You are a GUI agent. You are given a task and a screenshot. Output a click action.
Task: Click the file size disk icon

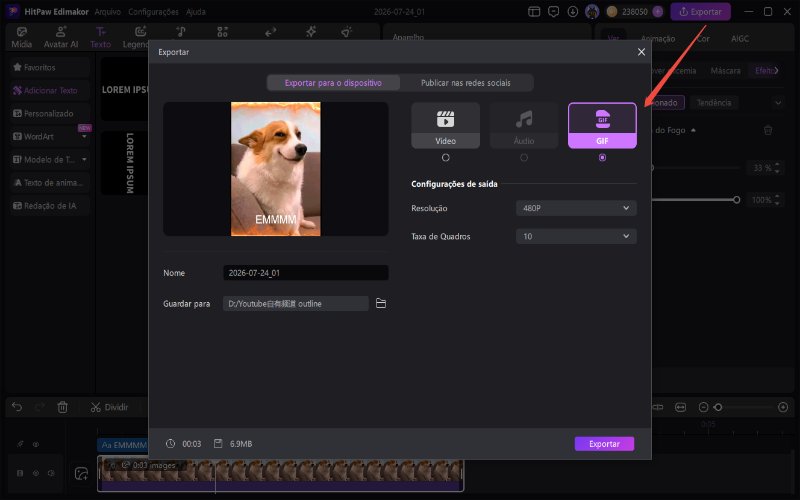pyautogui.click(x=218, y=443)
